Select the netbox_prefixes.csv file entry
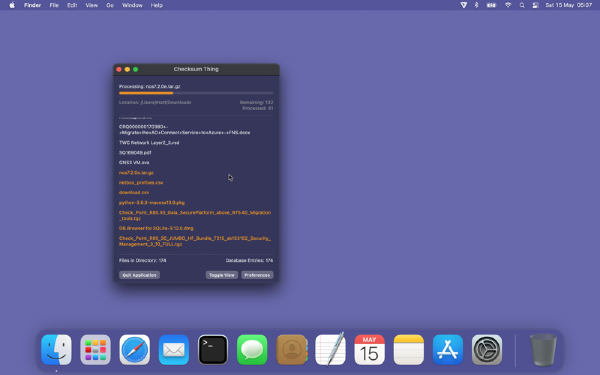This screenshot has width=600, height=375. (141, 183)
